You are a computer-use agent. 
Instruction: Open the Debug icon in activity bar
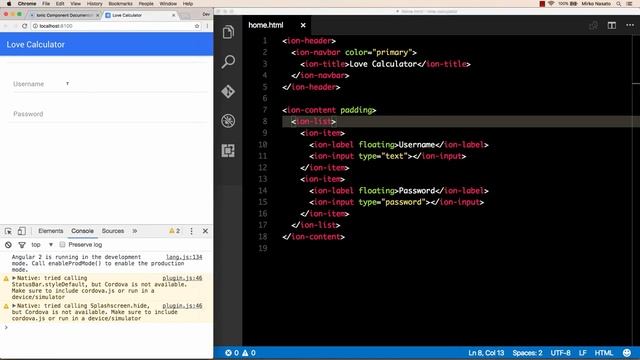(228, 121)
